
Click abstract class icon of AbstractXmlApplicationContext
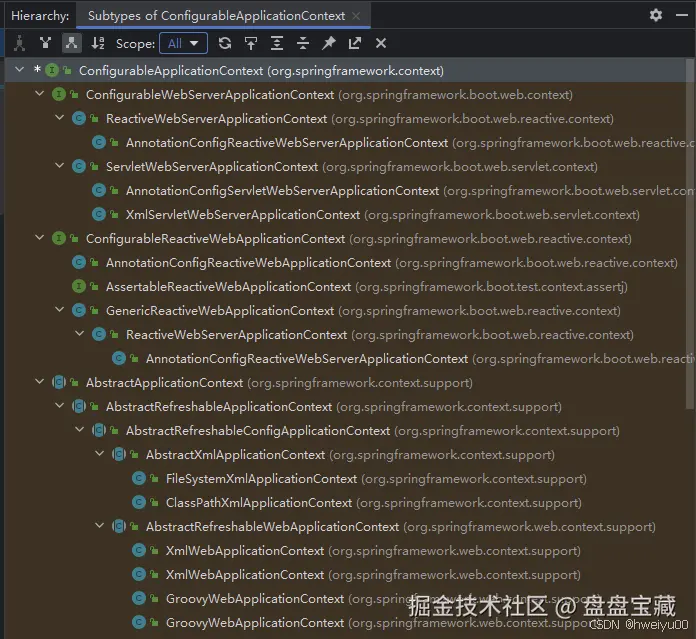tap(119, 454)
